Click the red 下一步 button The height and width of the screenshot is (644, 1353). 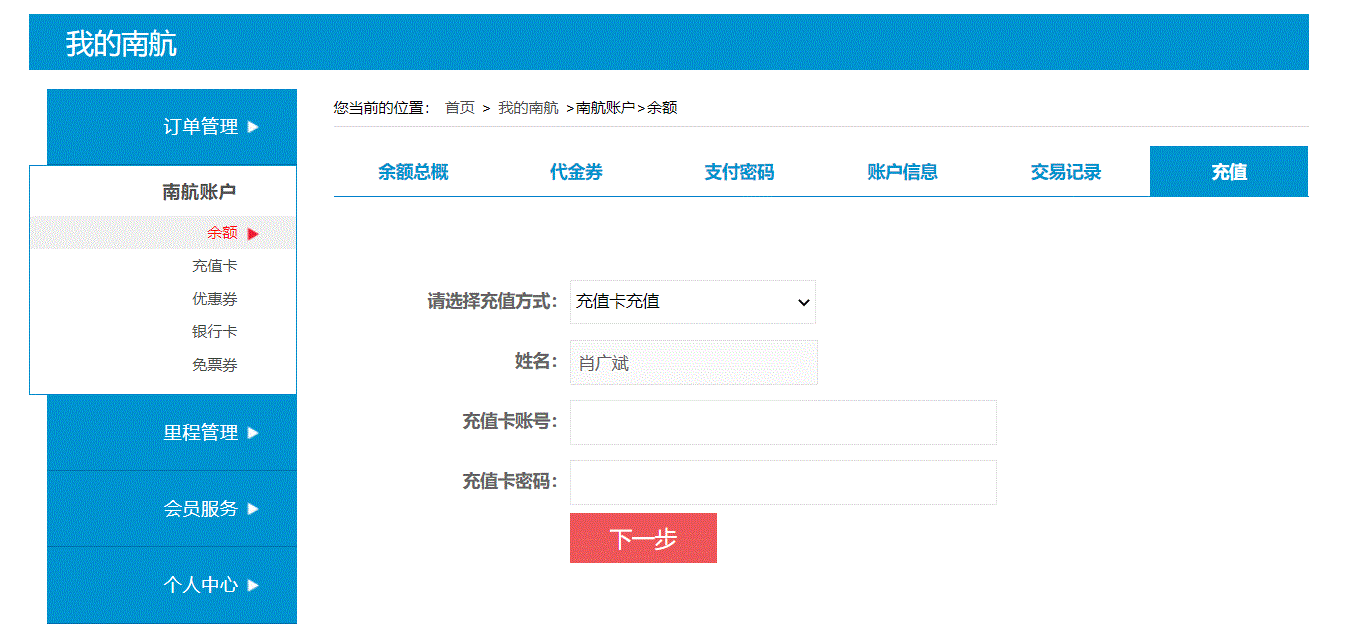643,539
